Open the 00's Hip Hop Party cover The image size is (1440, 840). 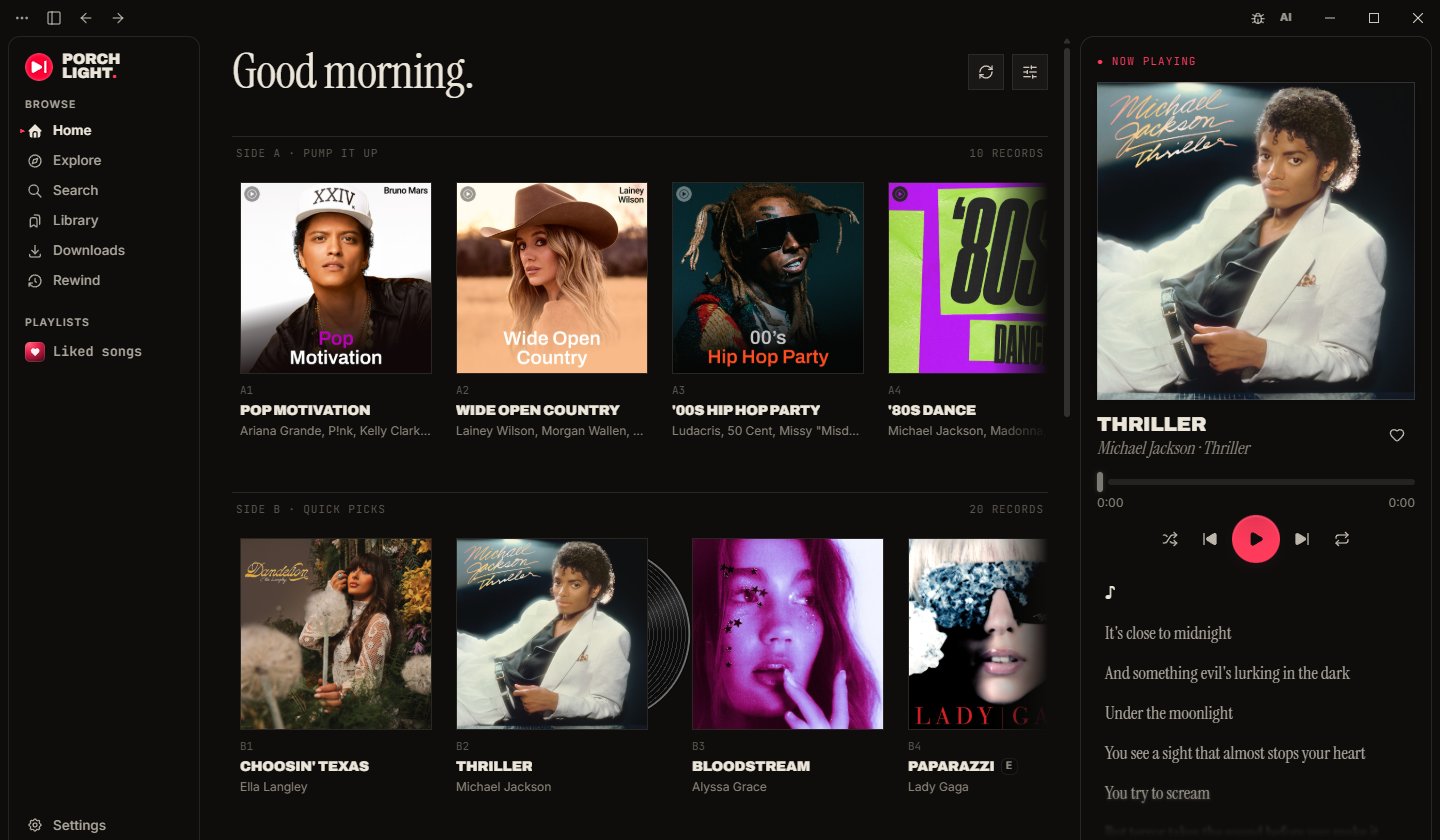coord(768,278)
